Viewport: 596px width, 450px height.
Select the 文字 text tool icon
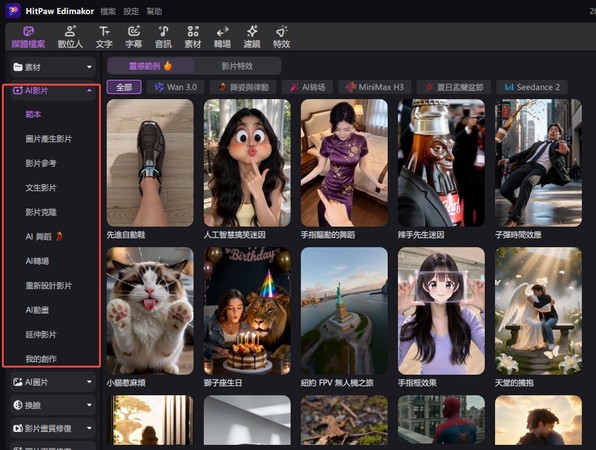[104, 37]
